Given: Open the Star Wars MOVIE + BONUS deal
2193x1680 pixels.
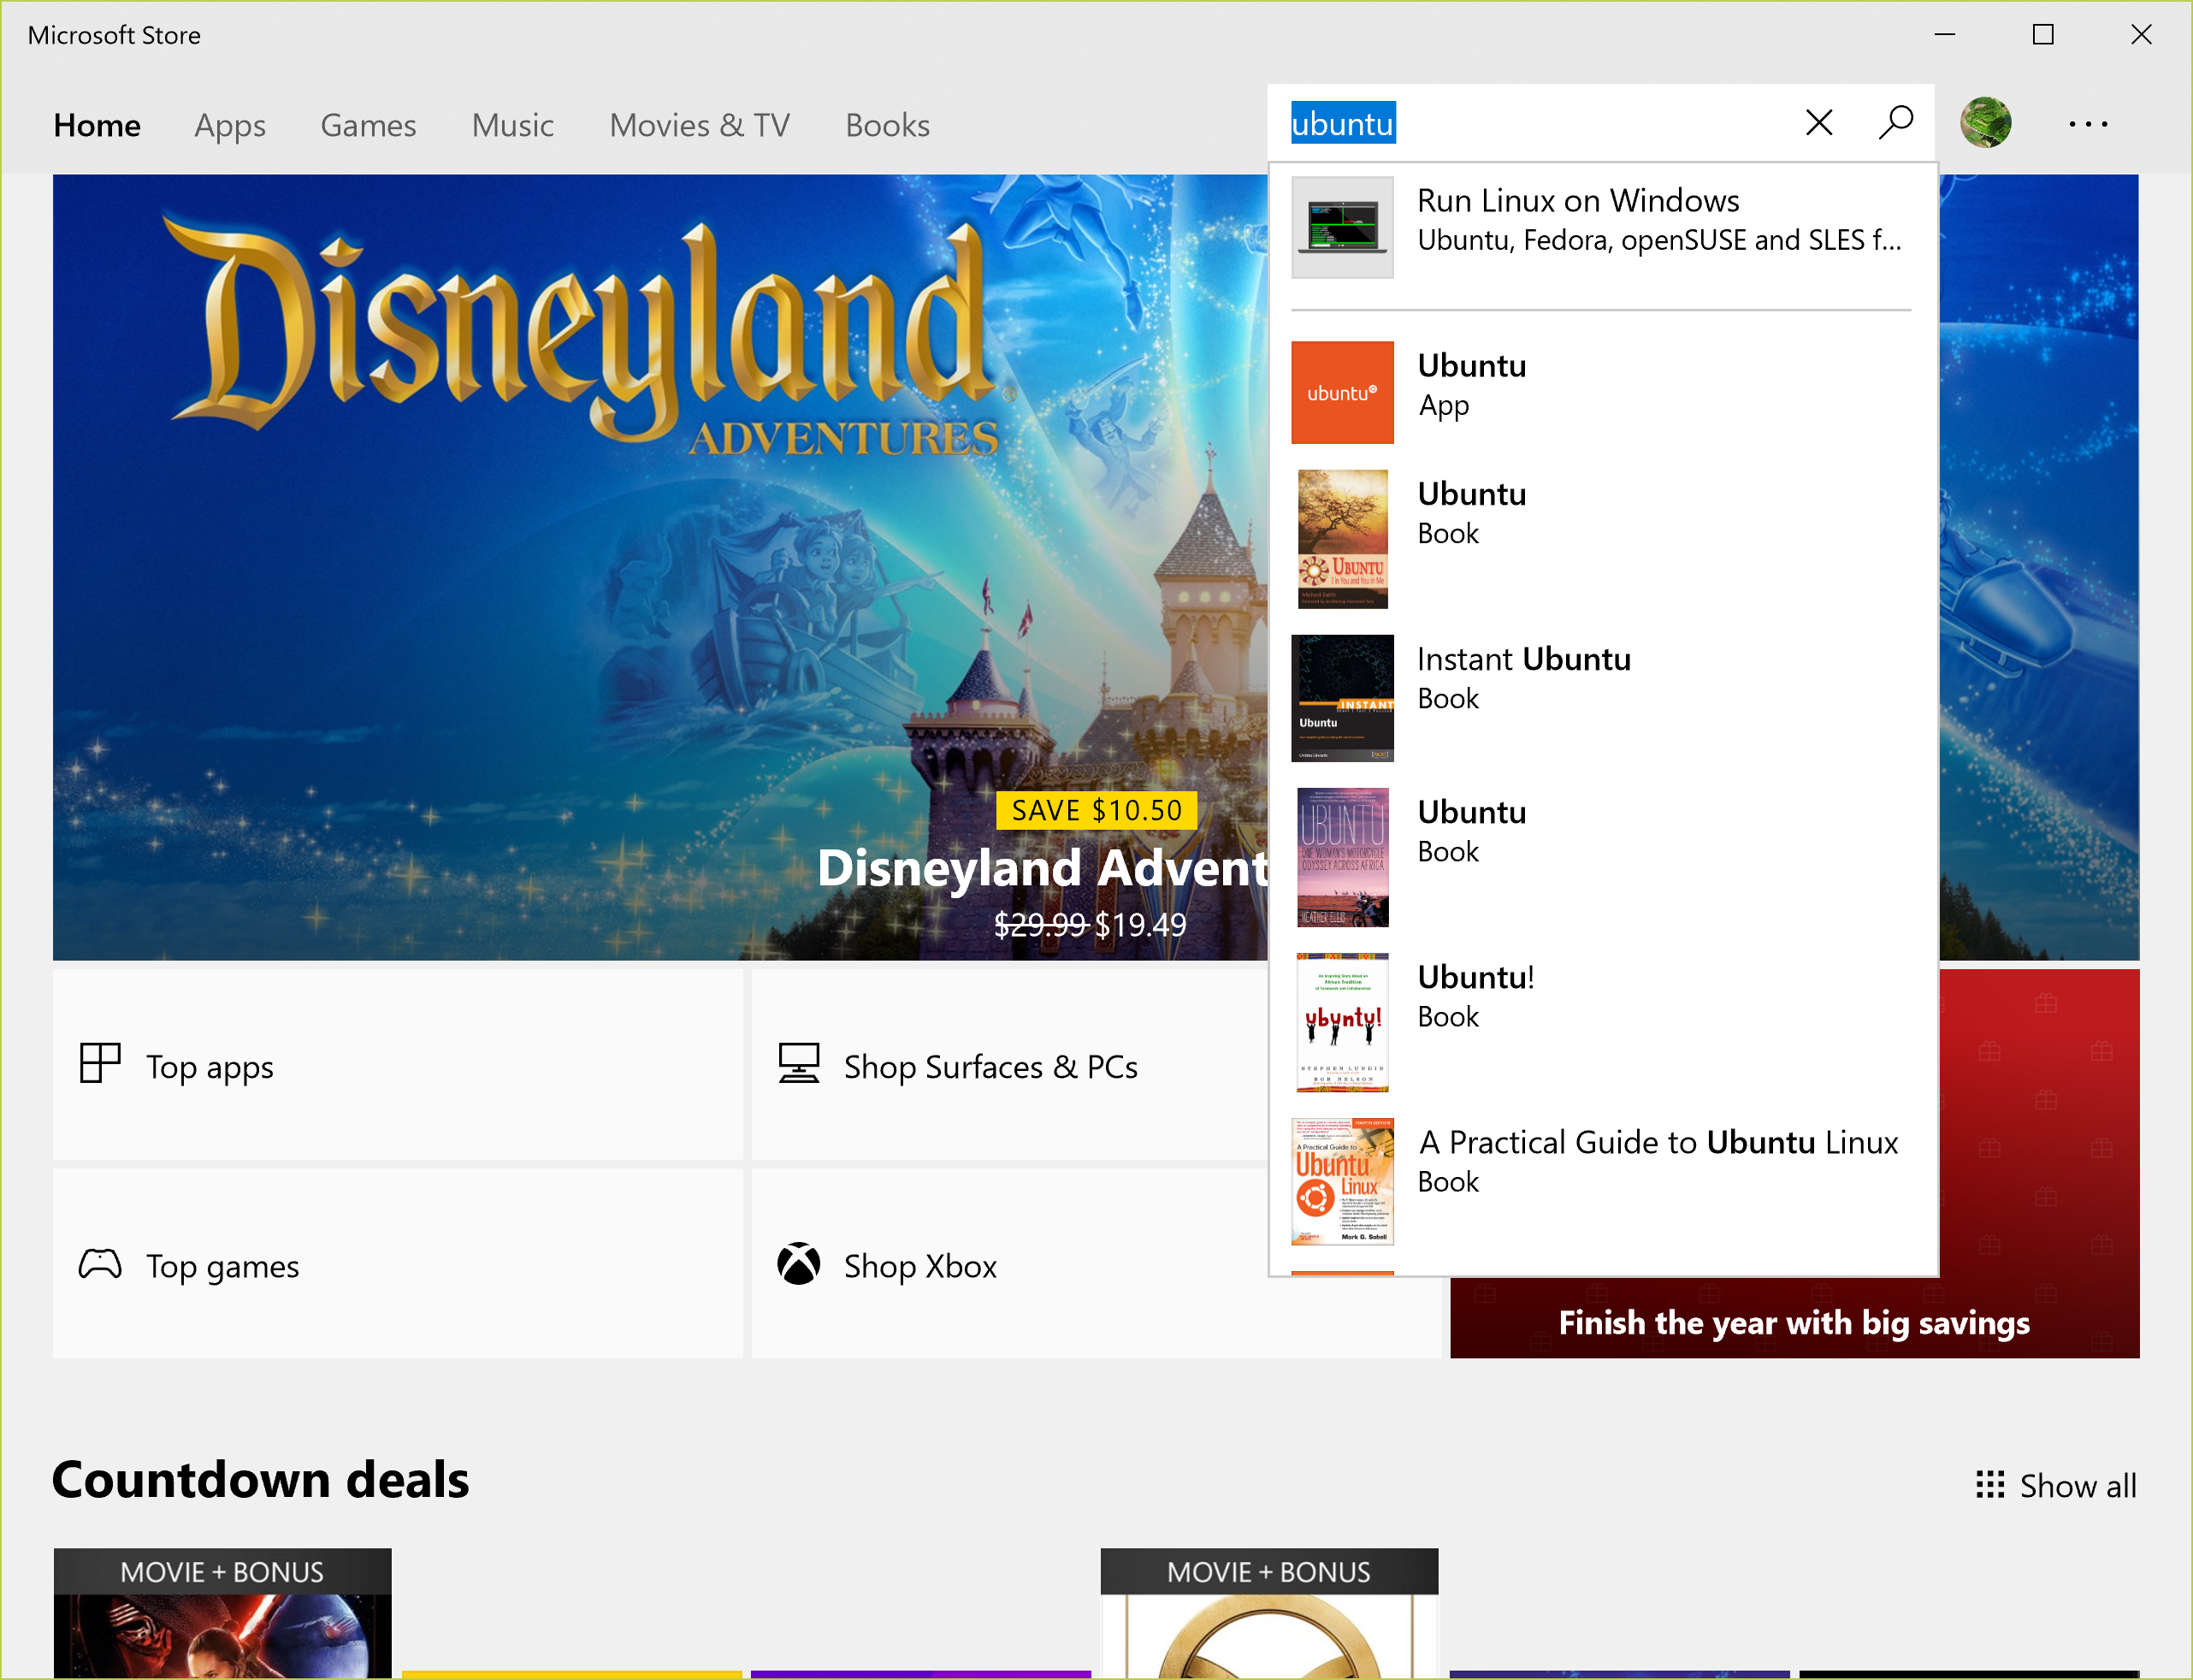Looking at the screenshot, I should (222, 1613).
